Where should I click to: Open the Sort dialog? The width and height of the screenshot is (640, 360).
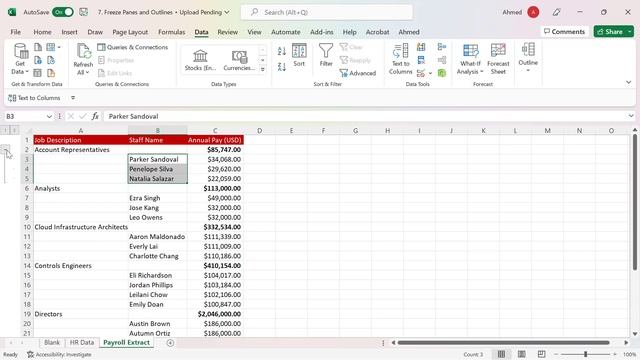click(x=299, y=55)
